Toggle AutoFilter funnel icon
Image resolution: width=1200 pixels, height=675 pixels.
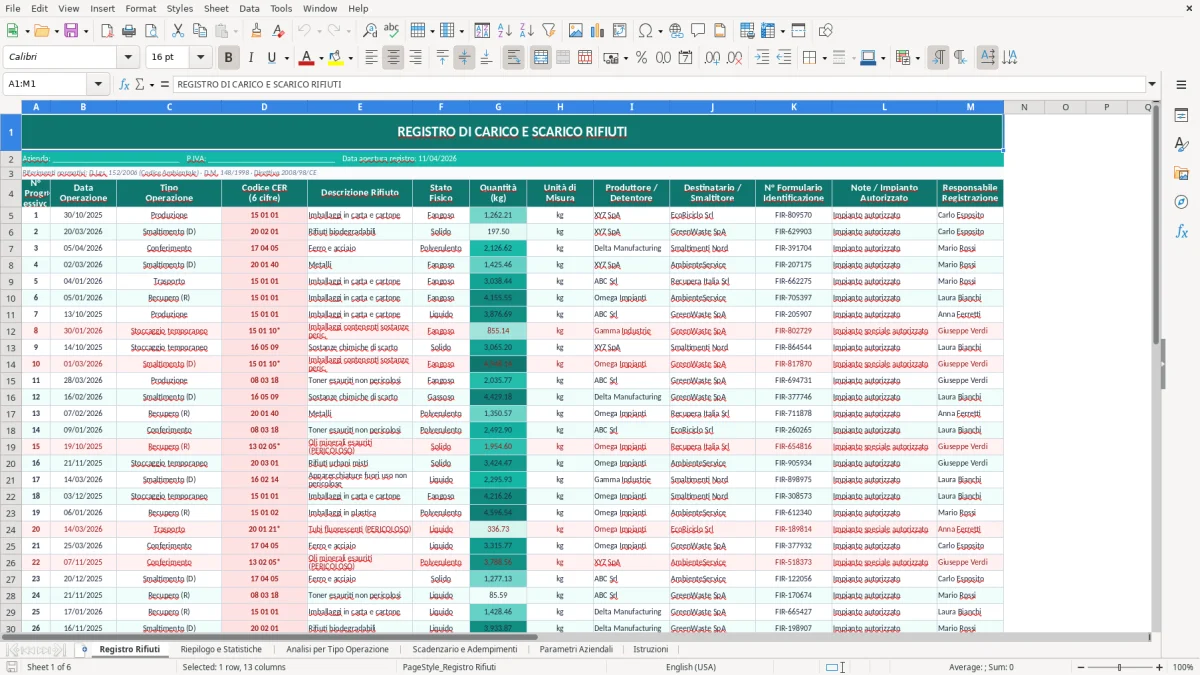(x=548, y=31)
